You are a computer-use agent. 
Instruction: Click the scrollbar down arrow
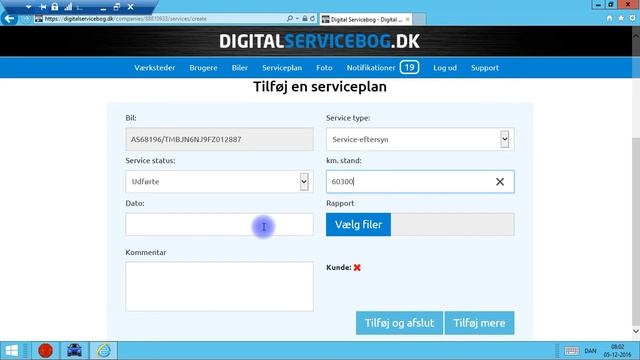636,331
